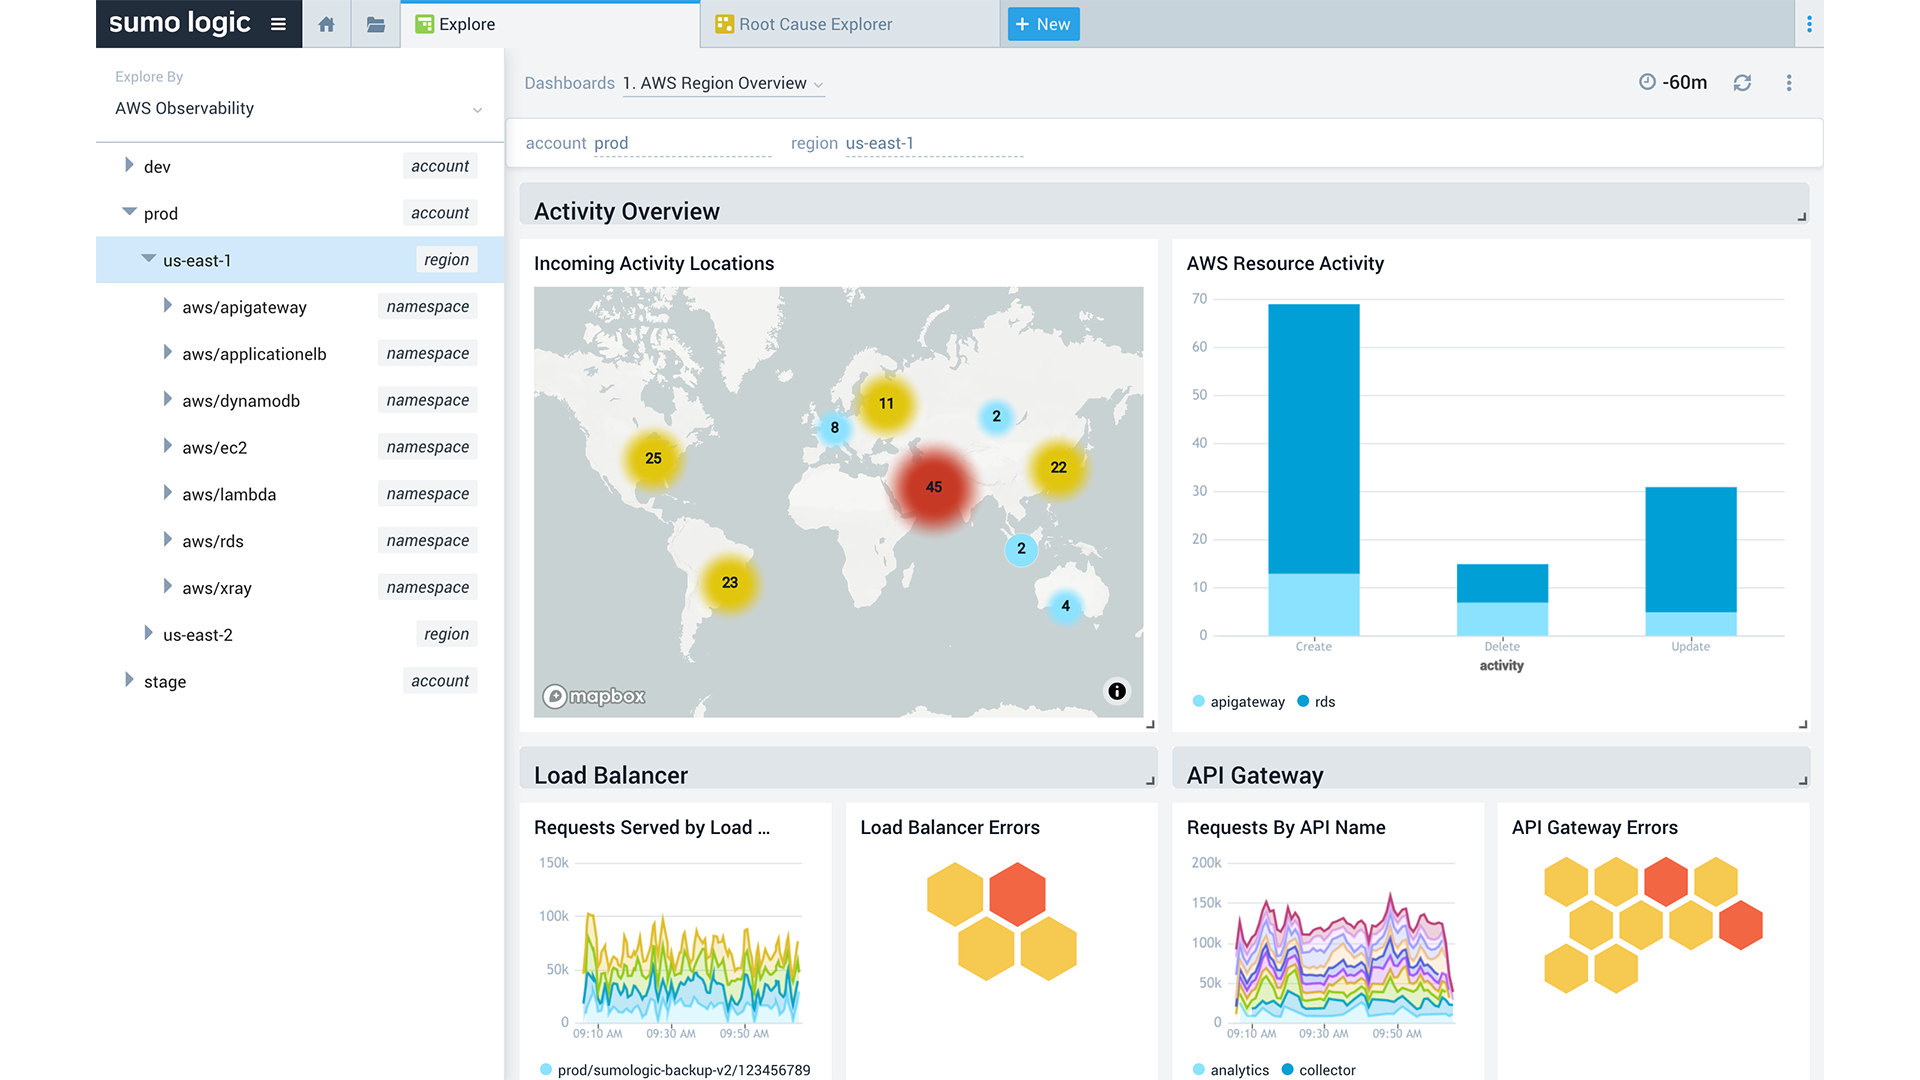Collapse the prod account tree item

pyautogui.click(x=128, y=211)
